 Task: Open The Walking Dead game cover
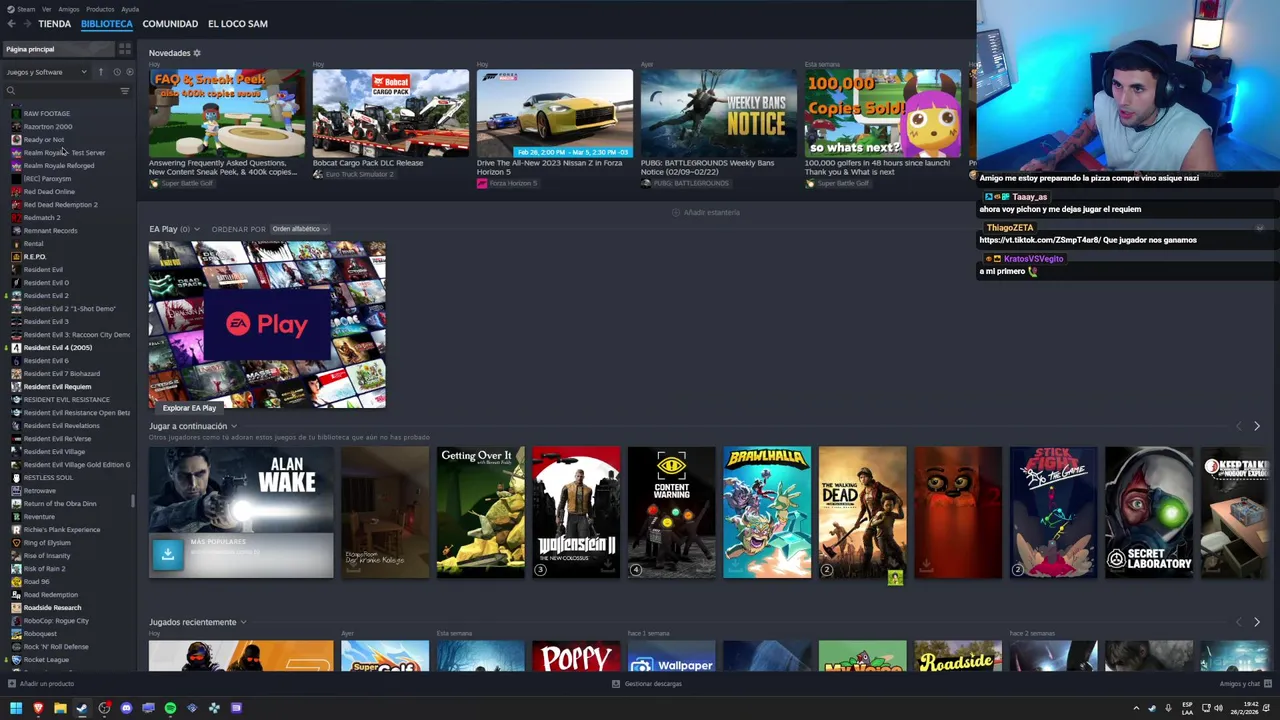tap(862, 512)
